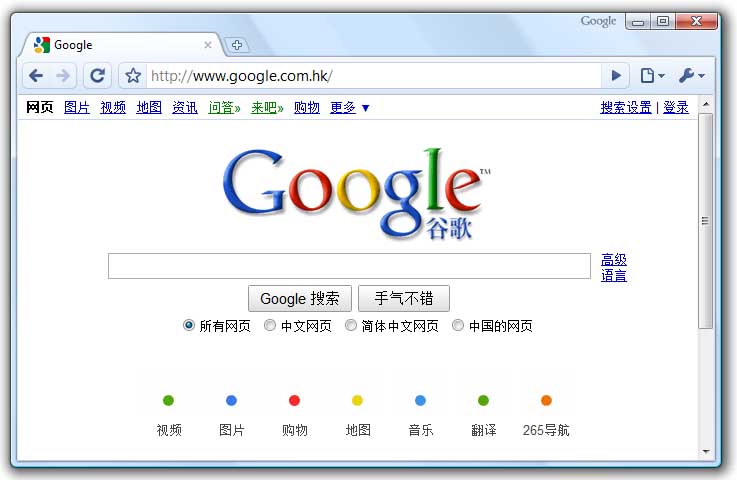Open 视频 in the top navigation bar
The height and width of the screenshot is (480, 737).
click(x=113, y=108)
